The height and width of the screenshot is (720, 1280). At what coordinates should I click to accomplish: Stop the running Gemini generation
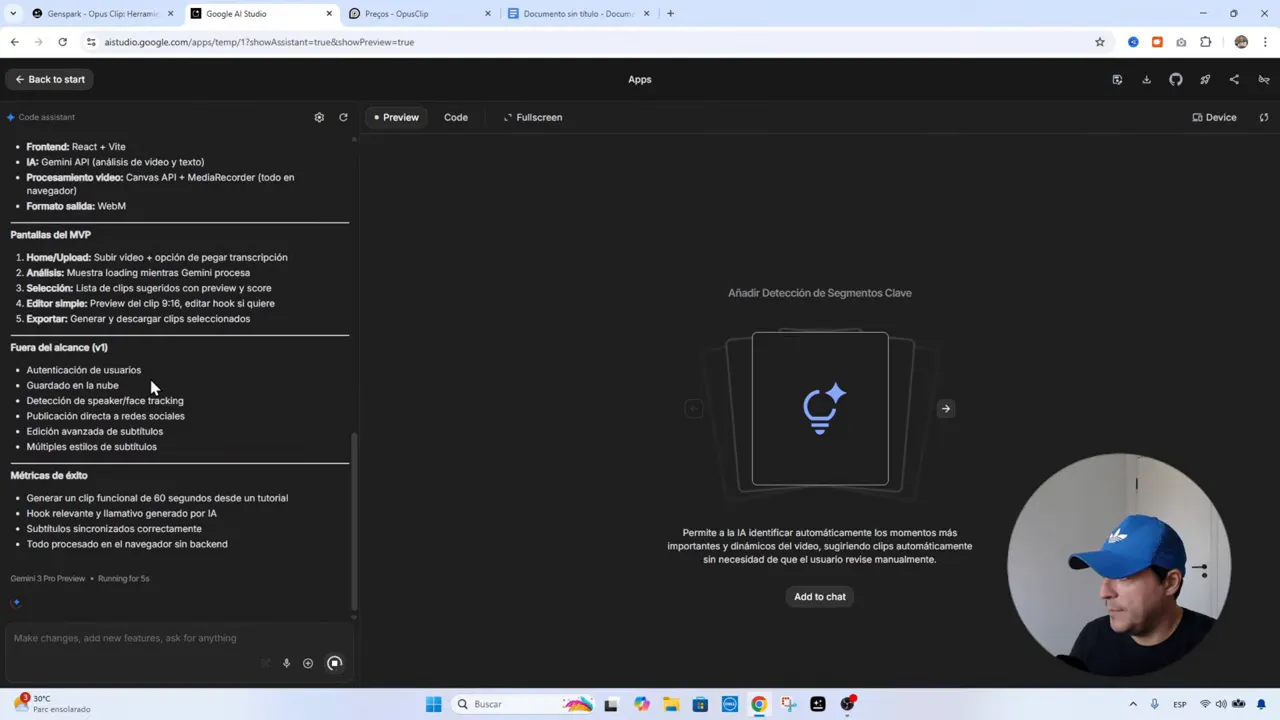click(335, 662)
